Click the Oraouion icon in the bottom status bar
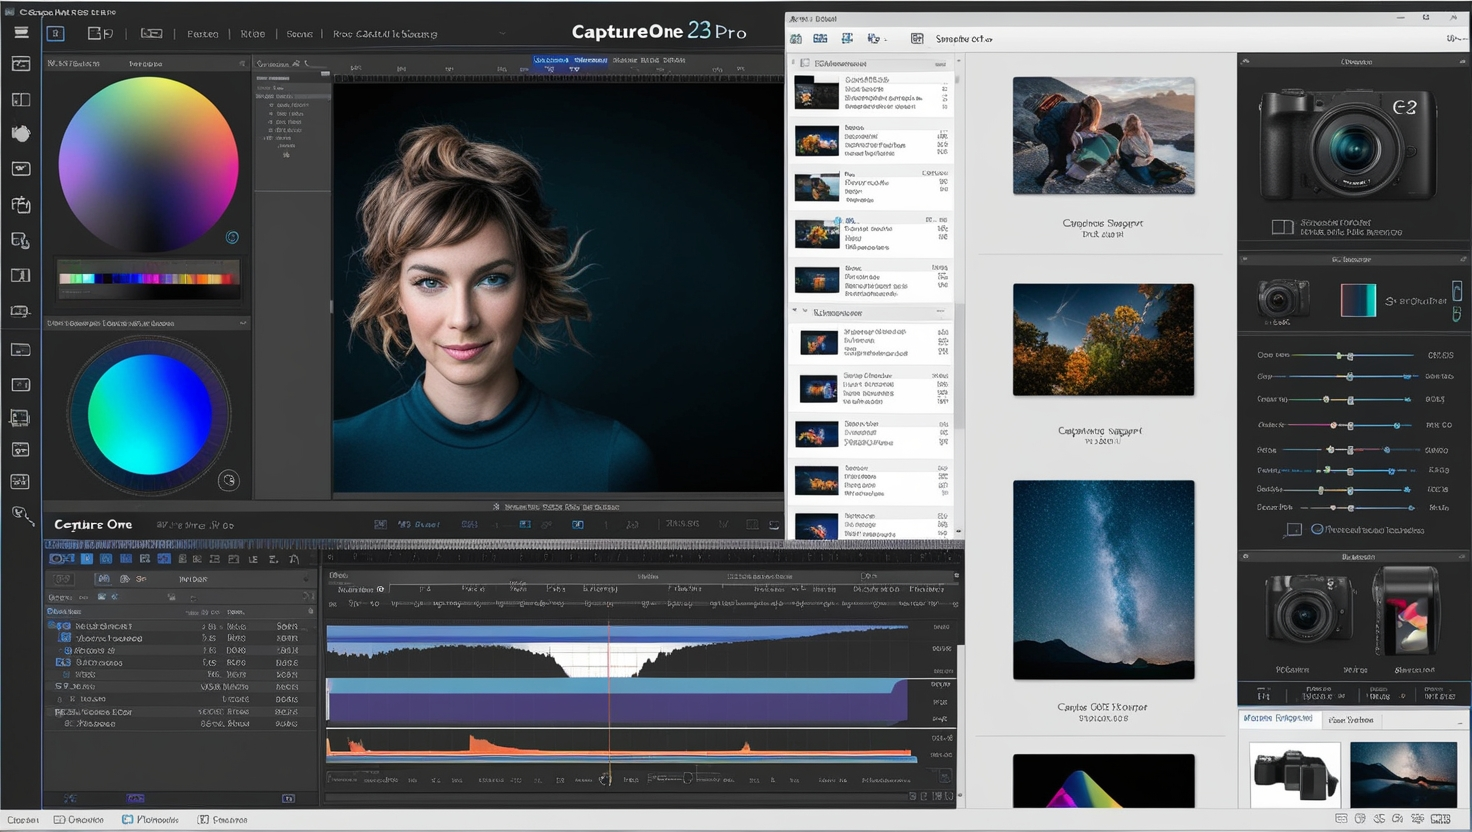1472x832 pixels. coord(59,820)
